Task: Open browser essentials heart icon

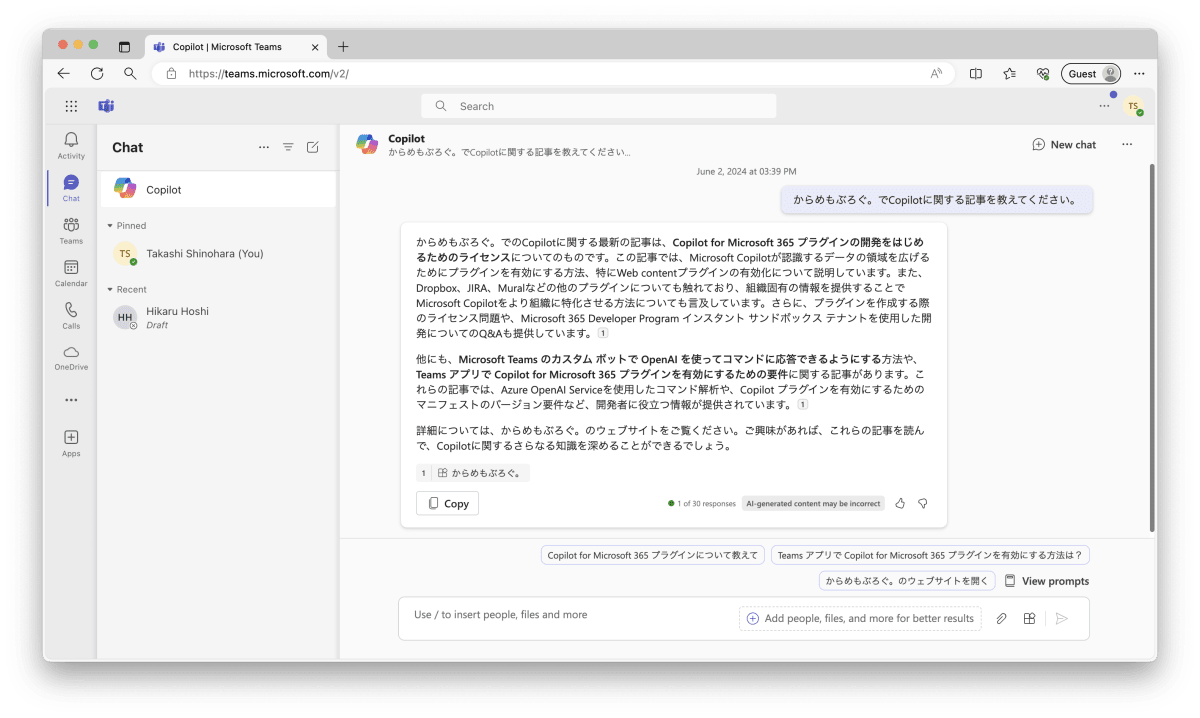Action: 1042,73
